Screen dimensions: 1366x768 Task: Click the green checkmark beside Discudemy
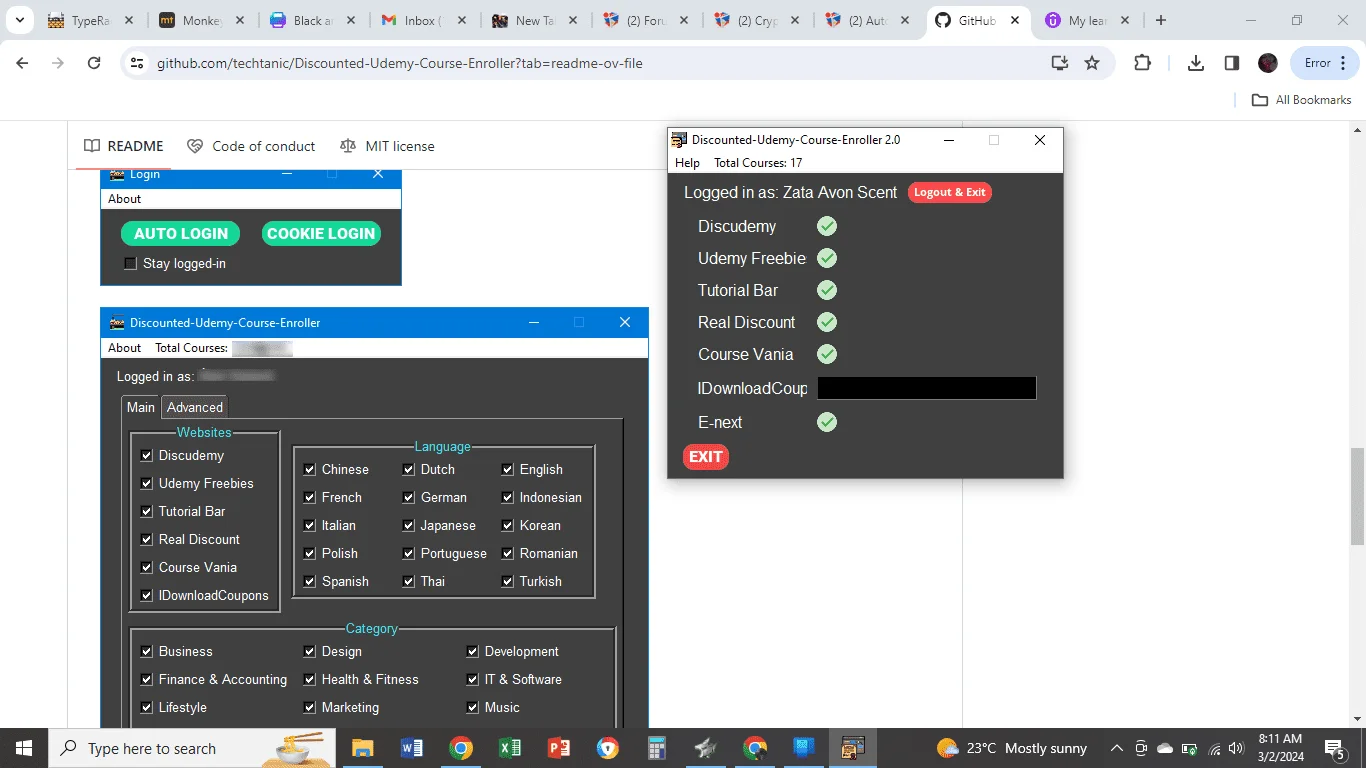827,226
